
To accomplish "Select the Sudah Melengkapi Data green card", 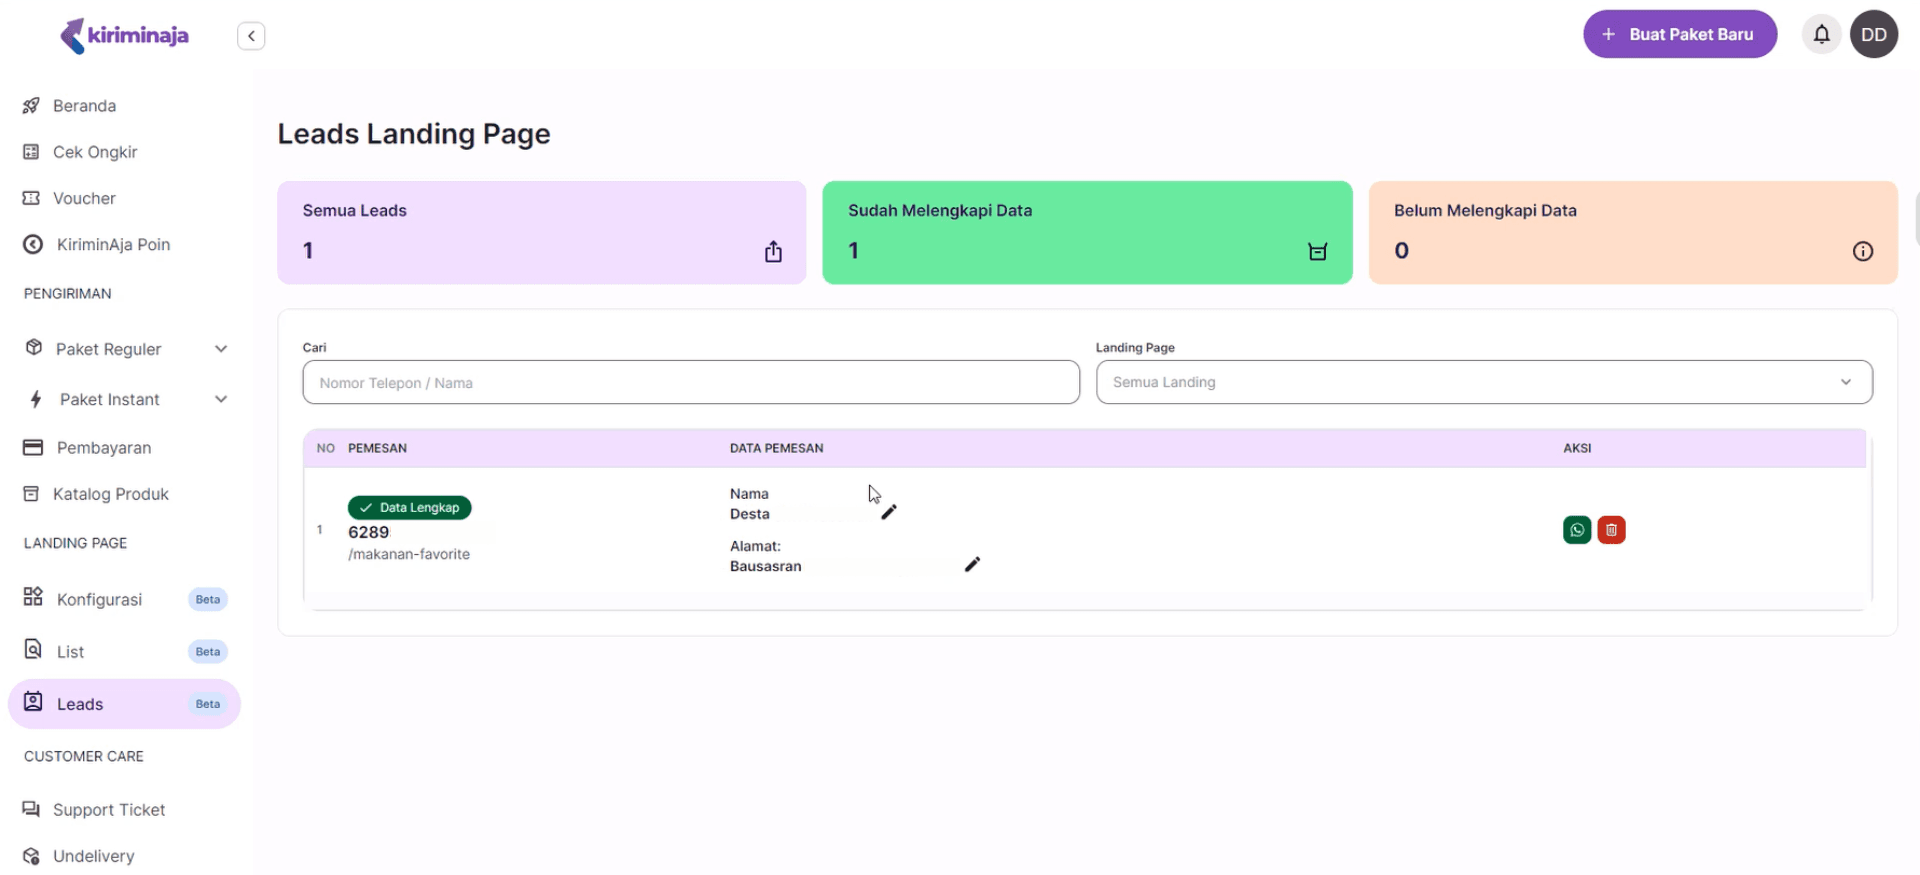I will (1086, 232).
